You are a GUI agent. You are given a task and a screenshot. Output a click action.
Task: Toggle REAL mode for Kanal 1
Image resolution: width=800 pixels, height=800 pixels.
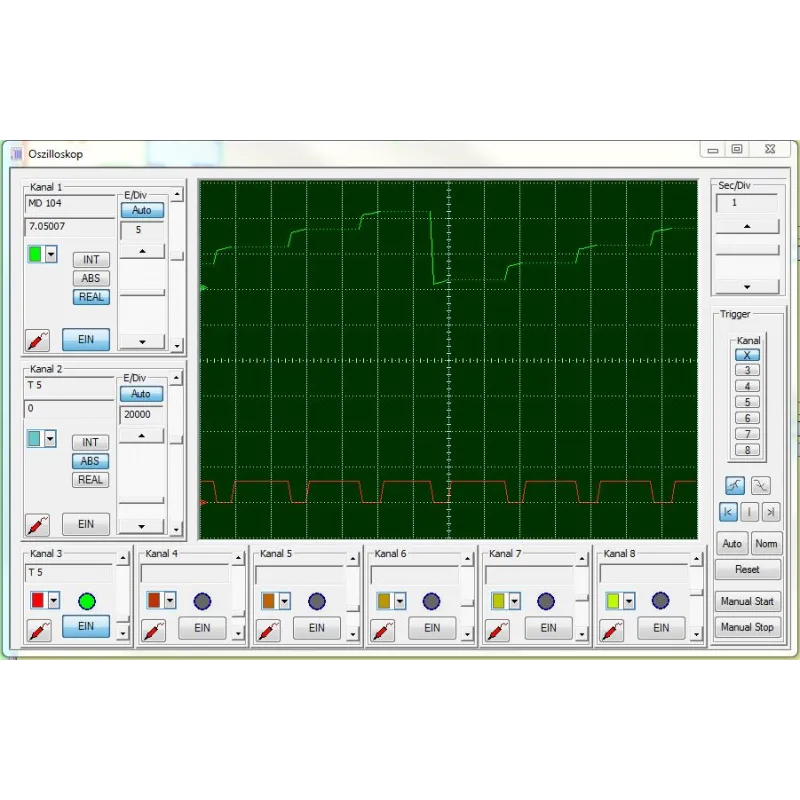[91, 297]
